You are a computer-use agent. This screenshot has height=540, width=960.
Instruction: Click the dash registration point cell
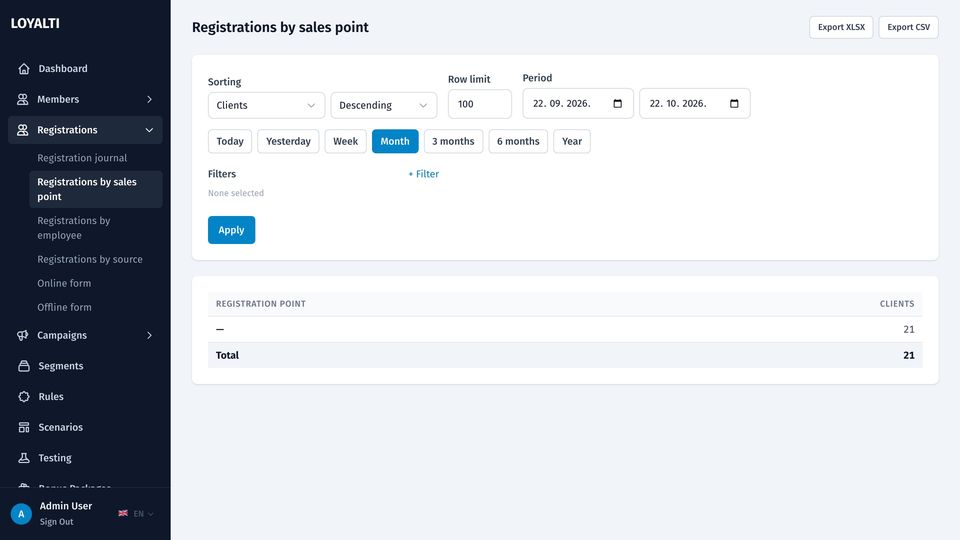(x=220, y=329)
